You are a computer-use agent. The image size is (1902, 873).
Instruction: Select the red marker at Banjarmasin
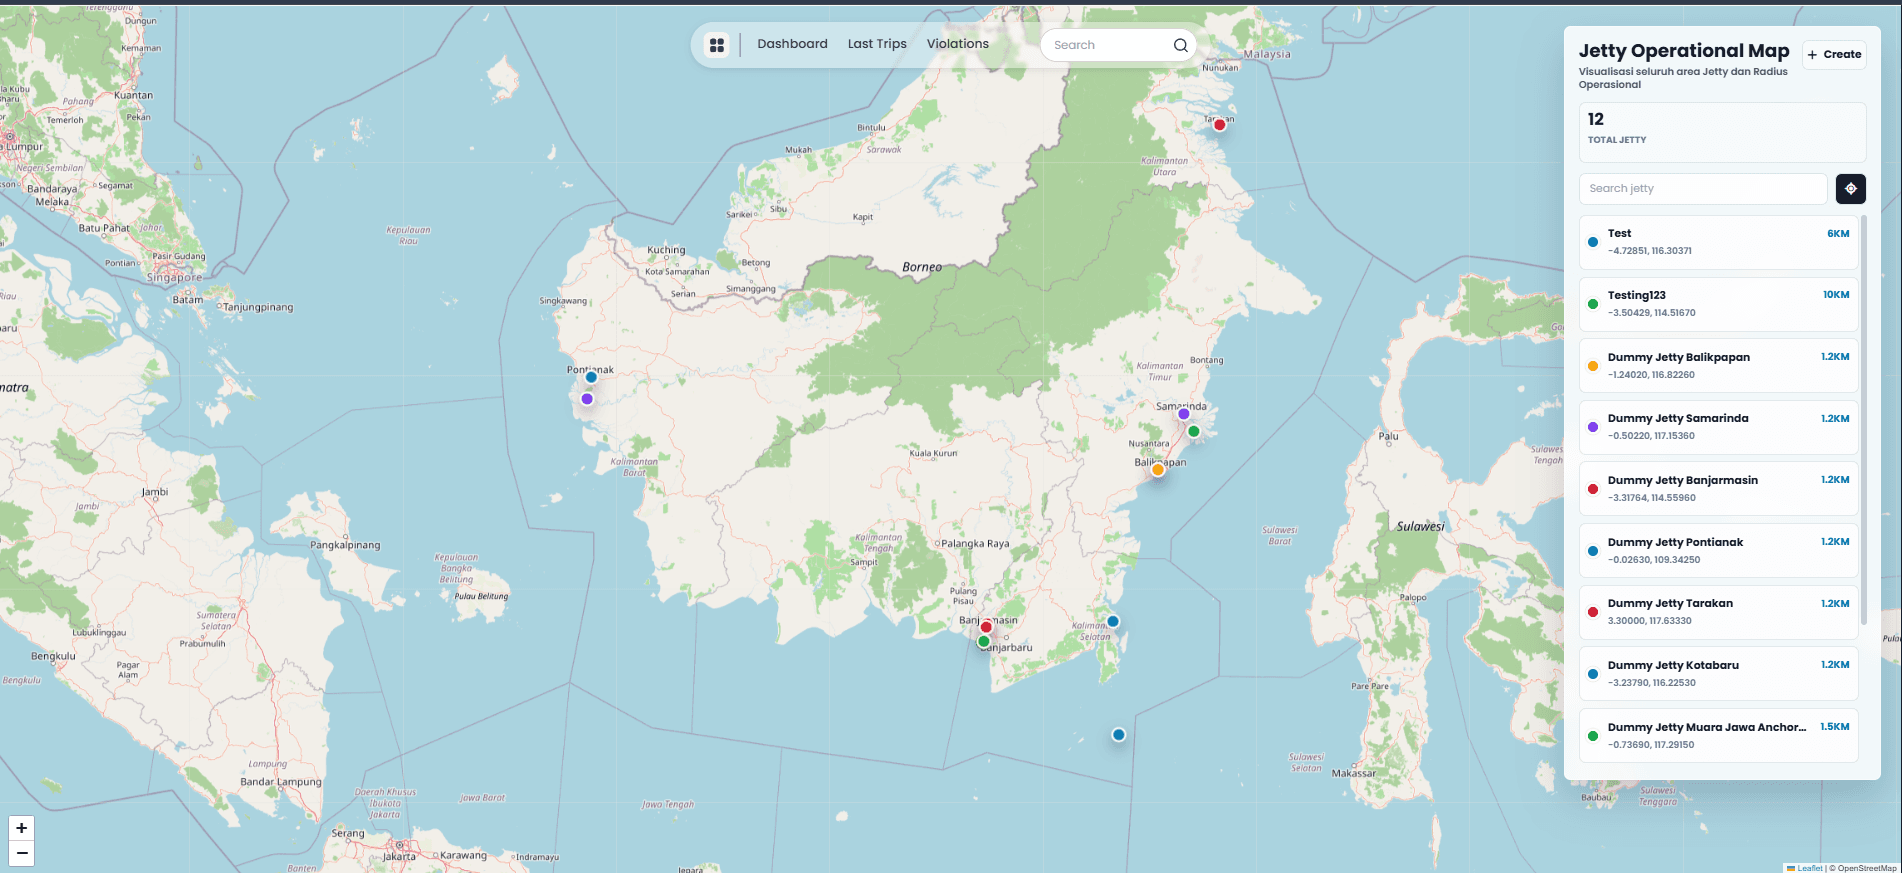point(986,627)
